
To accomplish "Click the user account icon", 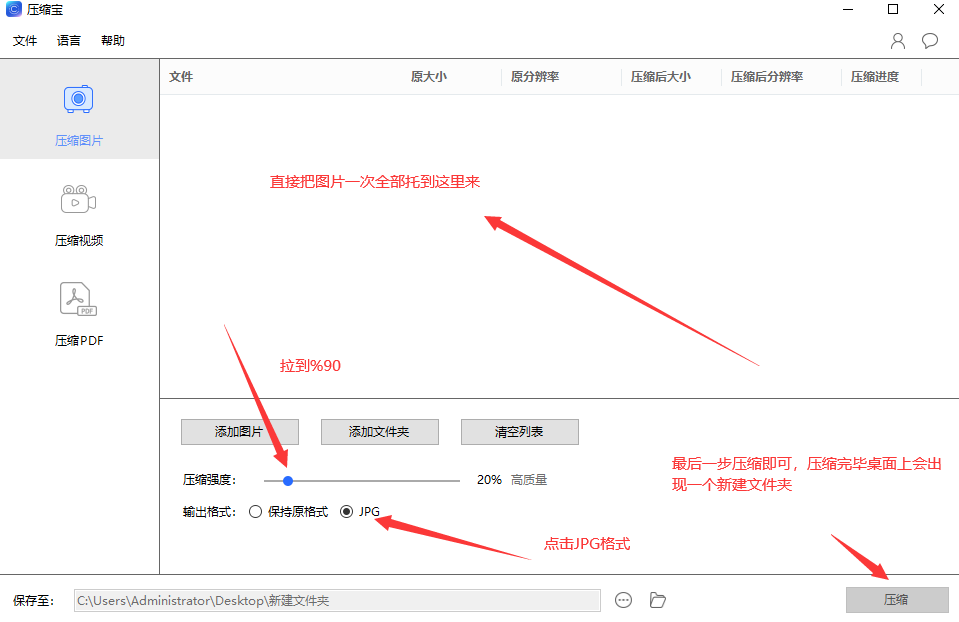I will coord(897,41).
